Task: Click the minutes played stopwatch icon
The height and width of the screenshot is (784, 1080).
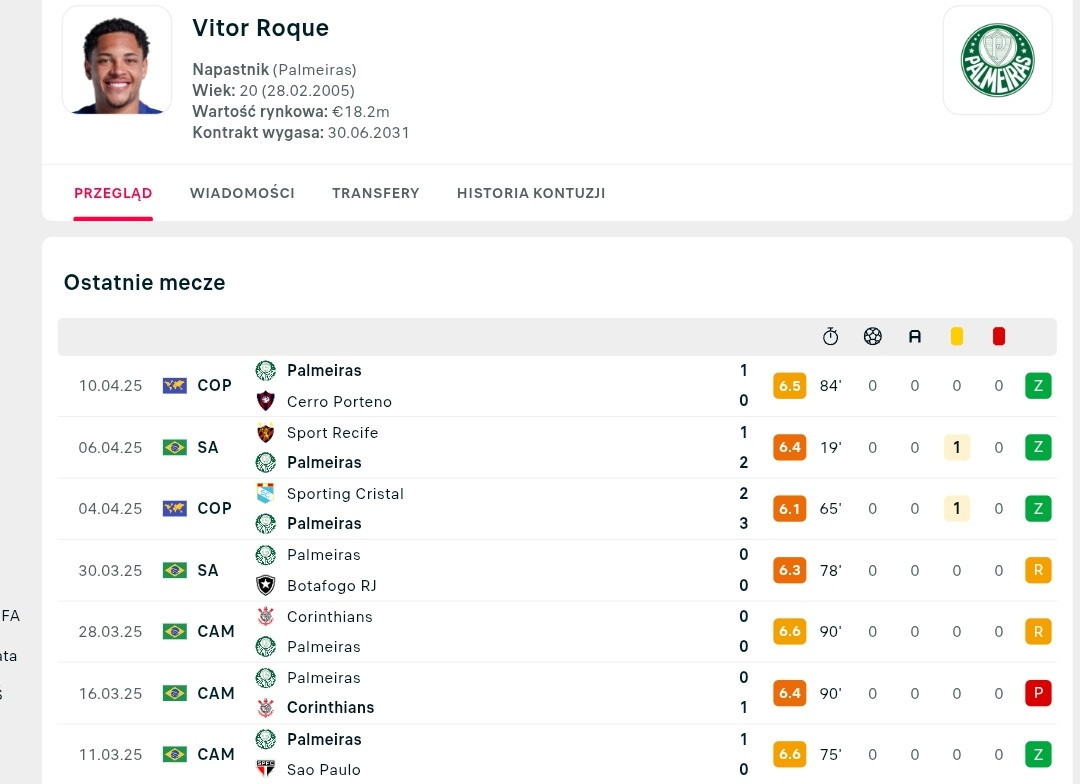Action: tap(831, 336)
